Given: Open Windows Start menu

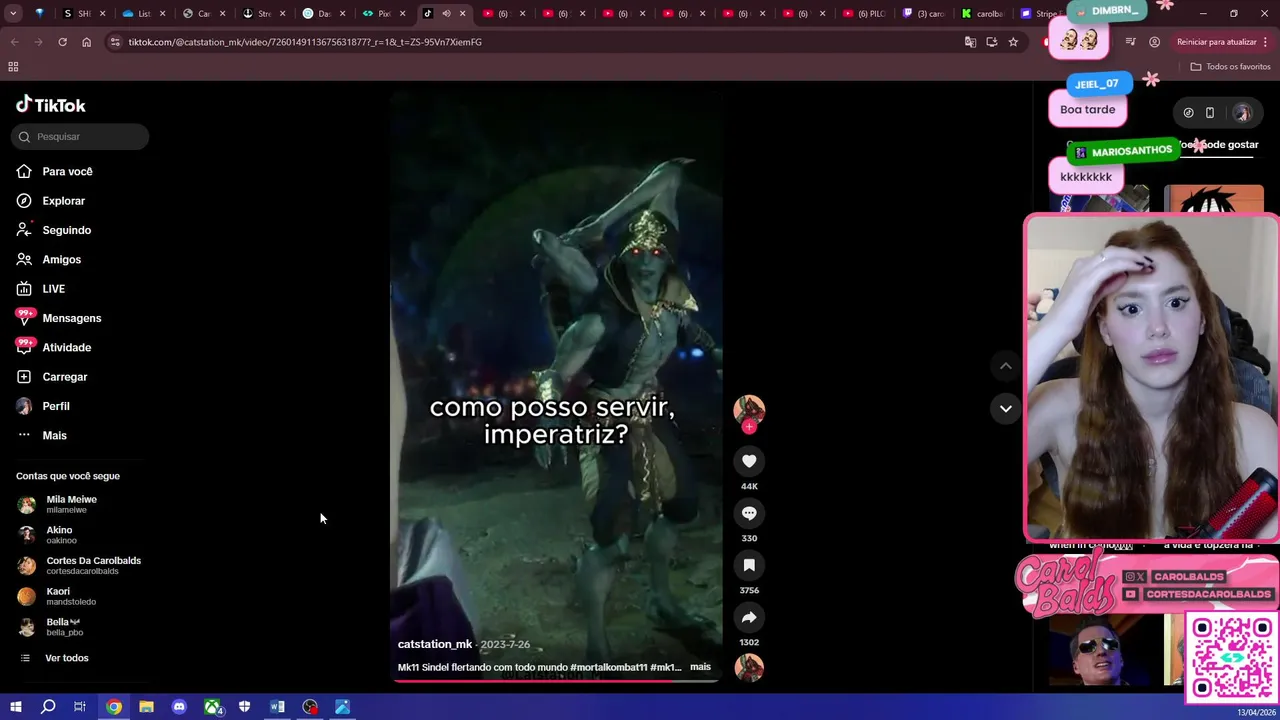Looking at the screenshot, I should point(15,707).
